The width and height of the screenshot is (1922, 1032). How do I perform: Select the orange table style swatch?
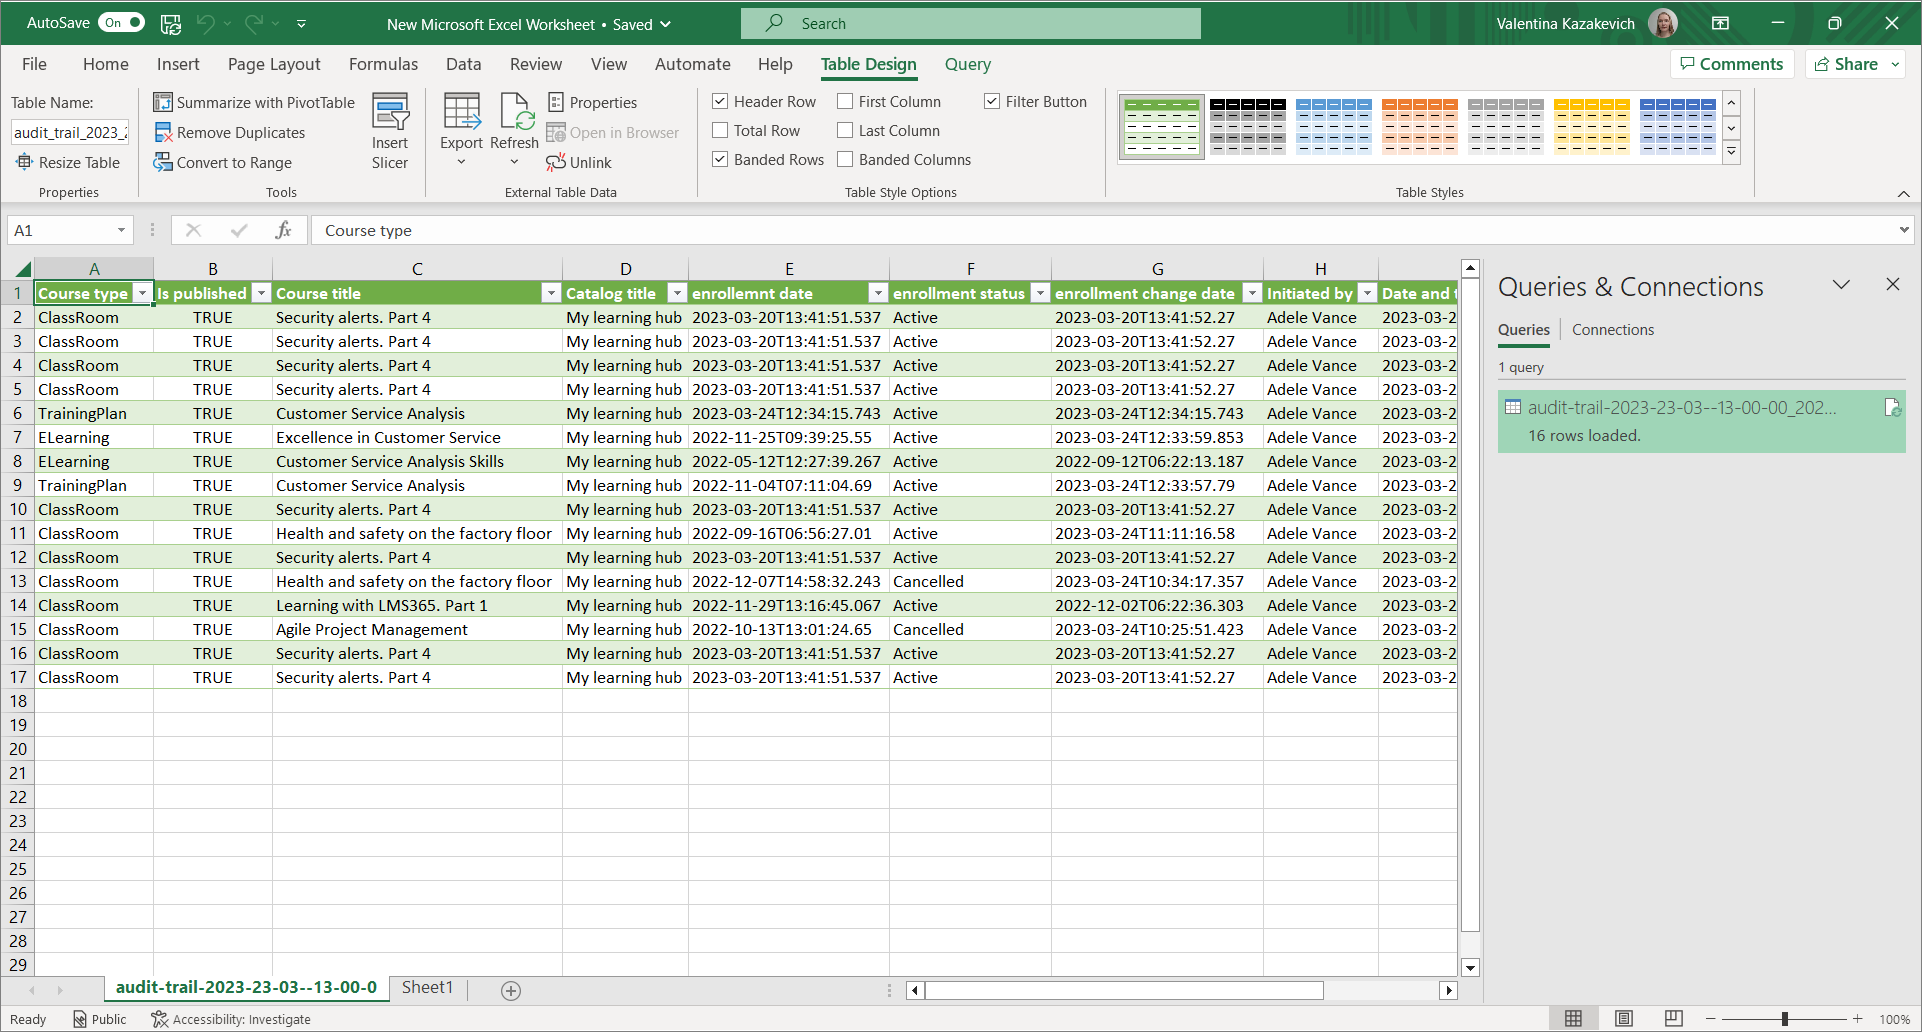pyautogui.click(x=1419, y=126)
